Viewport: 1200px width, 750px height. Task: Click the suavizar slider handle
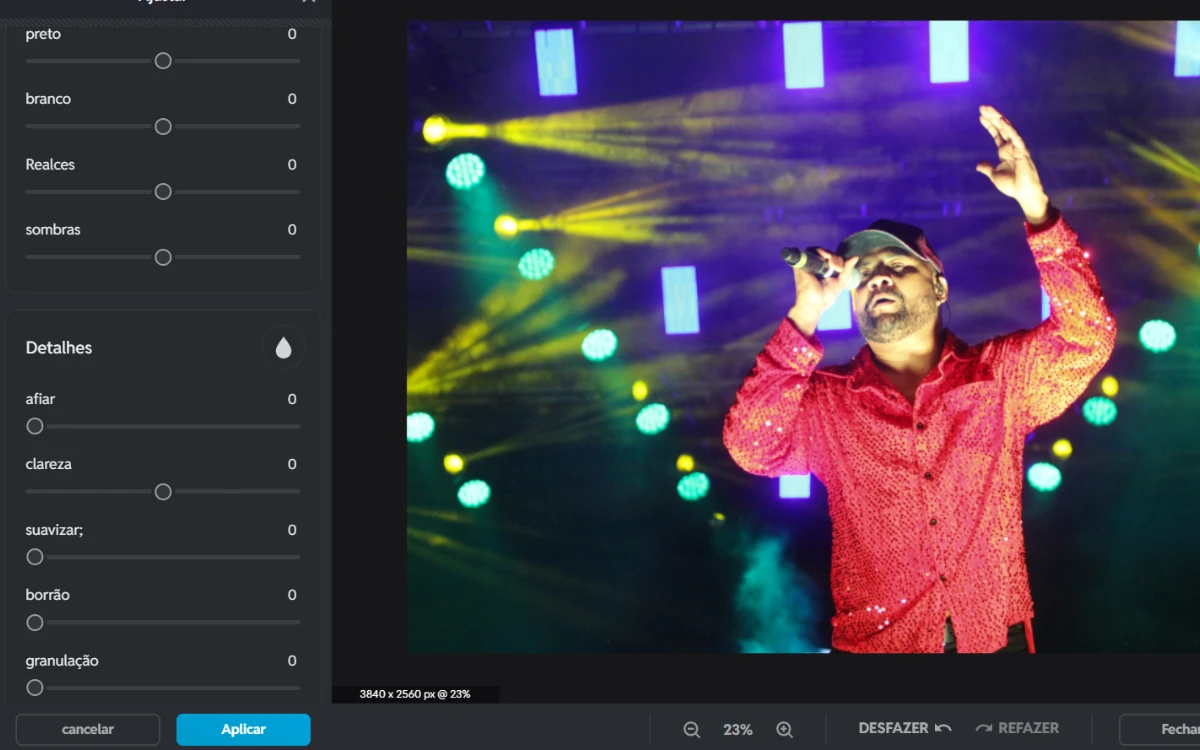(x=35, y=557)
